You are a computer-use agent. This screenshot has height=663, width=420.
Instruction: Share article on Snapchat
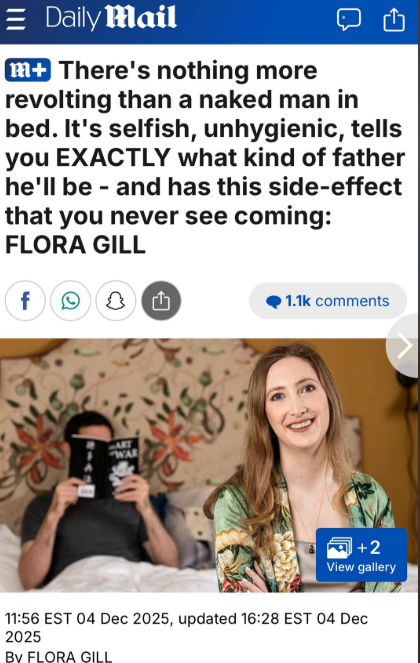(115, 301)
